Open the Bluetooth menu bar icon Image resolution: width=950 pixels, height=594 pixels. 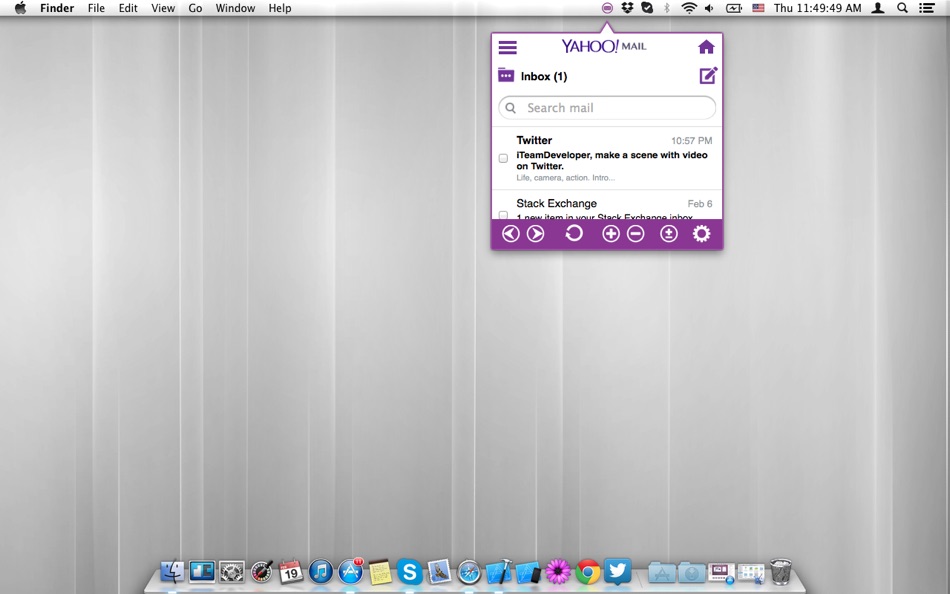[666, 8]
